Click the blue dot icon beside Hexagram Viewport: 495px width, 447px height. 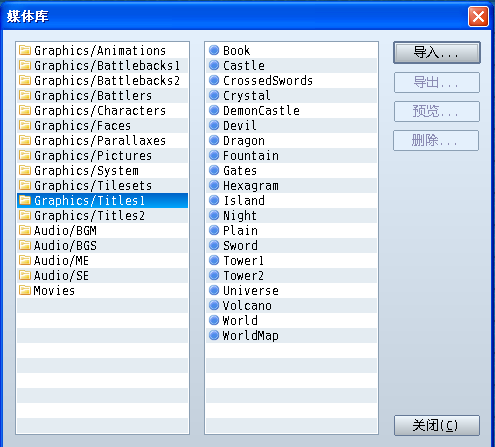pyautogui.click(x=214, y=185)
